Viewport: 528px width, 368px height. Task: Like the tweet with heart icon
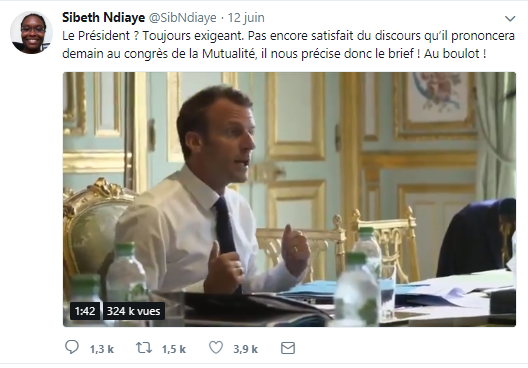216,348
